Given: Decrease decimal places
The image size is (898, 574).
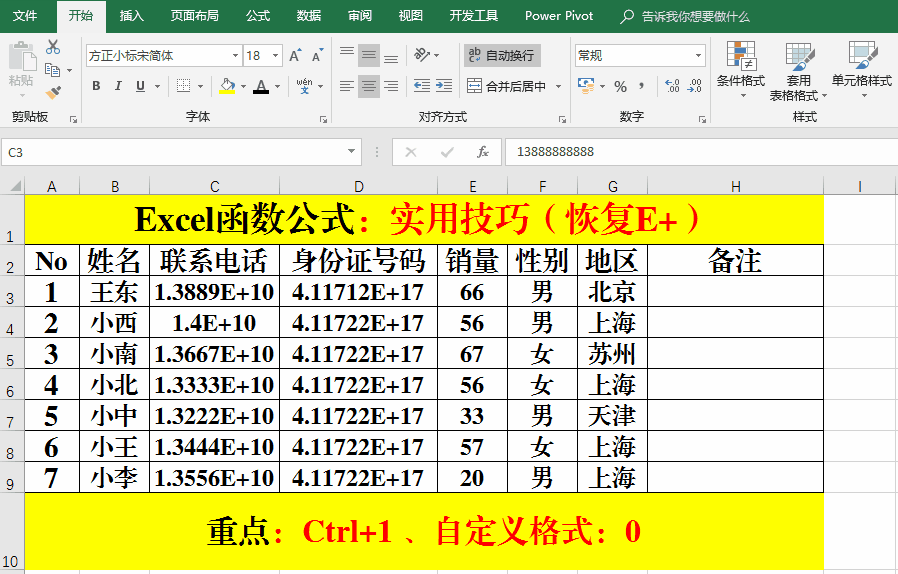Looking at the screenshot, I should pos(694,86).
